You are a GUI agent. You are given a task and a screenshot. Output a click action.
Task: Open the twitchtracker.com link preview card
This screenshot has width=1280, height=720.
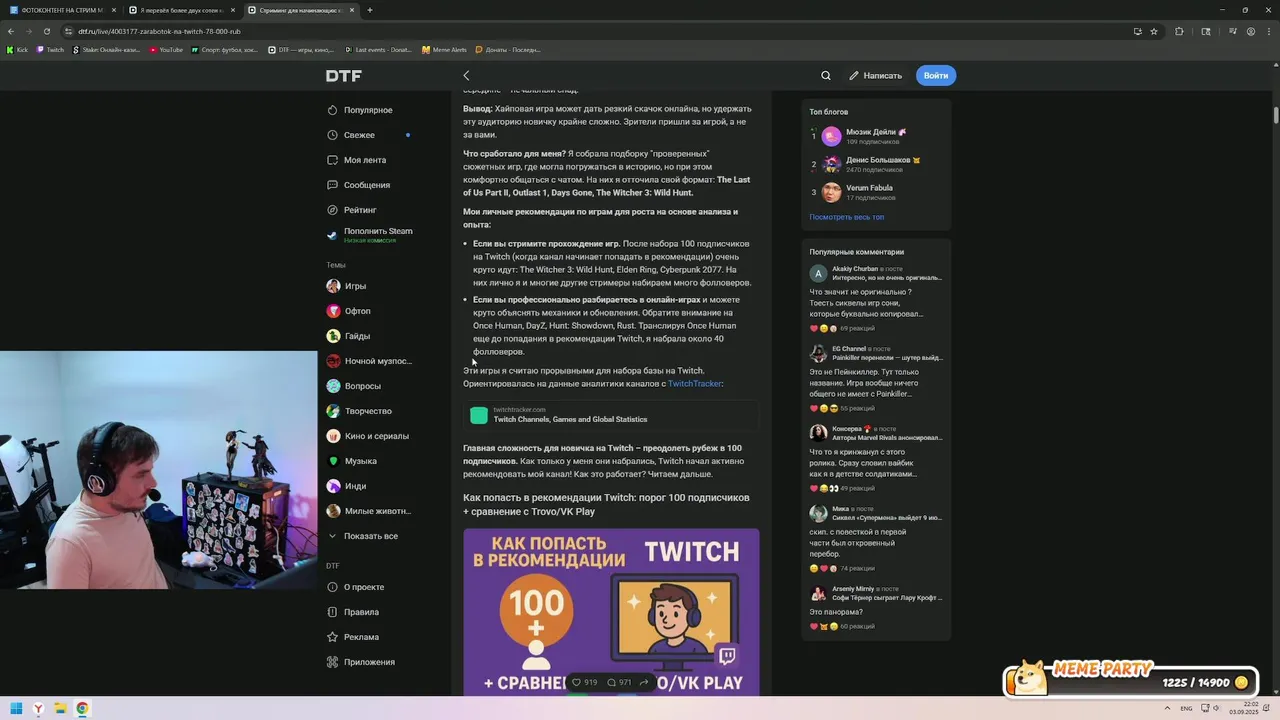click(611, 415)
